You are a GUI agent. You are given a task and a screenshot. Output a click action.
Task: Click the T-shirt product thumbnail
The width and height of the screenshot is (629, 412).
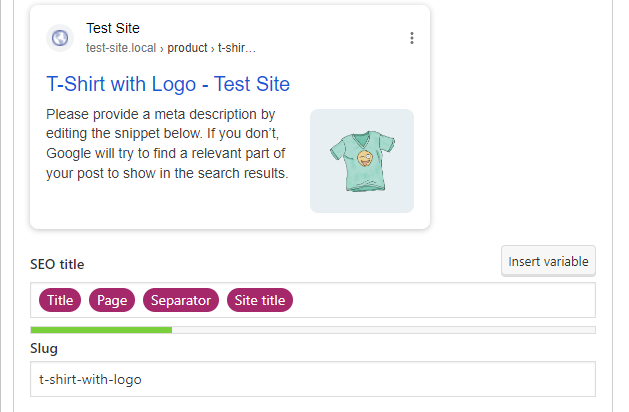(x=362, y=161)
